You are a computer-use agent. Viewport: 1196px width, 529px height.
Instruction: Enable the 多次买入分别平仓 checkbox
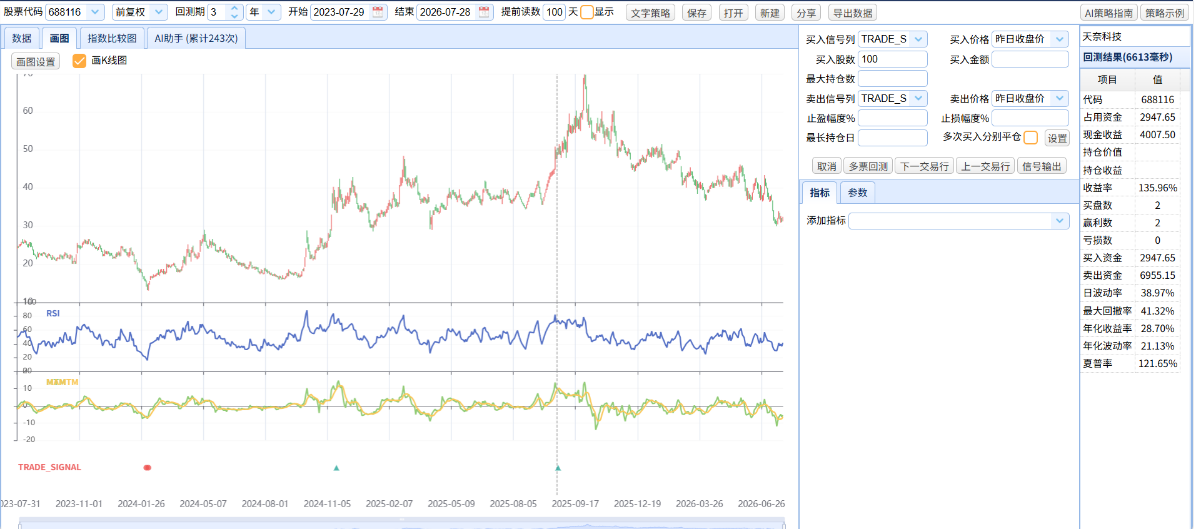(x=1030, y=138)
